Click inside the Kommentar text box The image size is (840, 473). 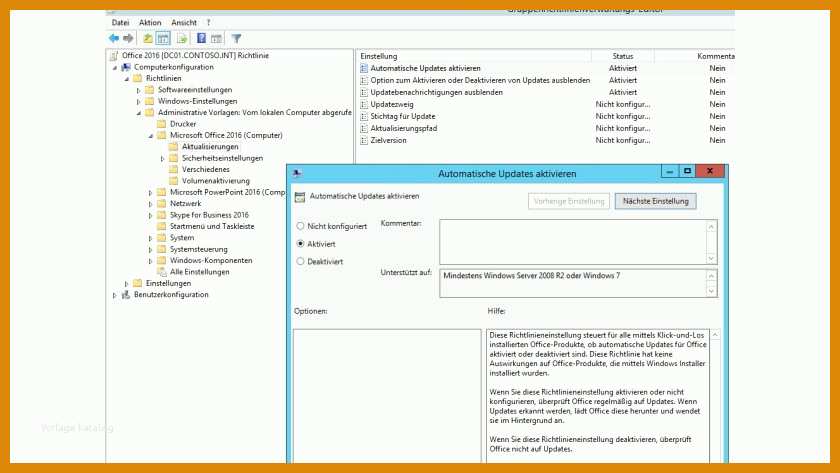[573, 242]
